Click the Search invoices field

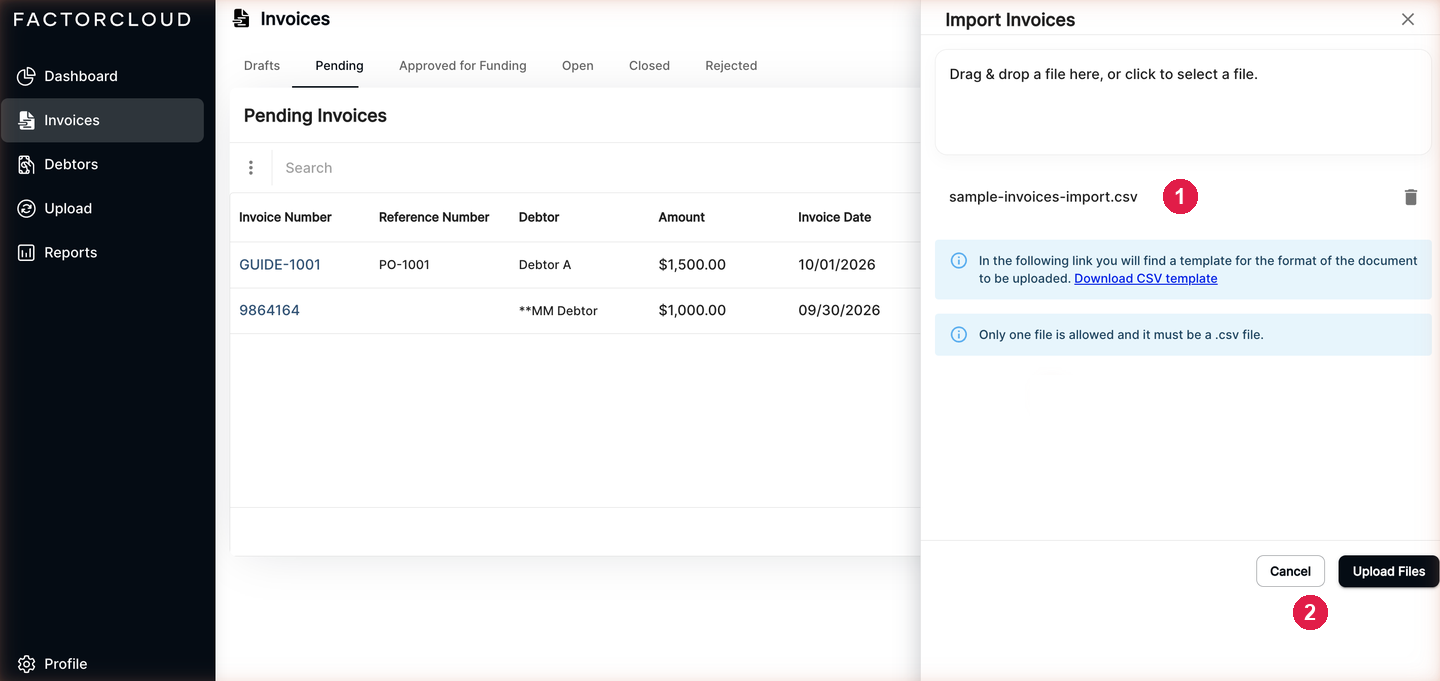pos(596,168)
